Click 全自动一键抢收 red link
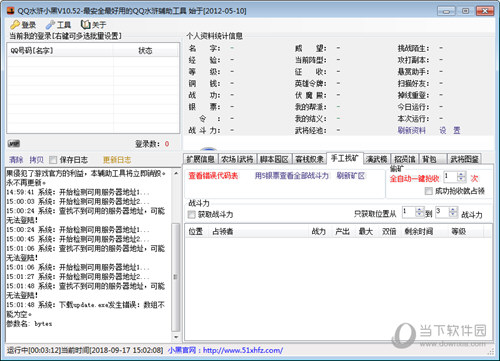 pos(415,179)
